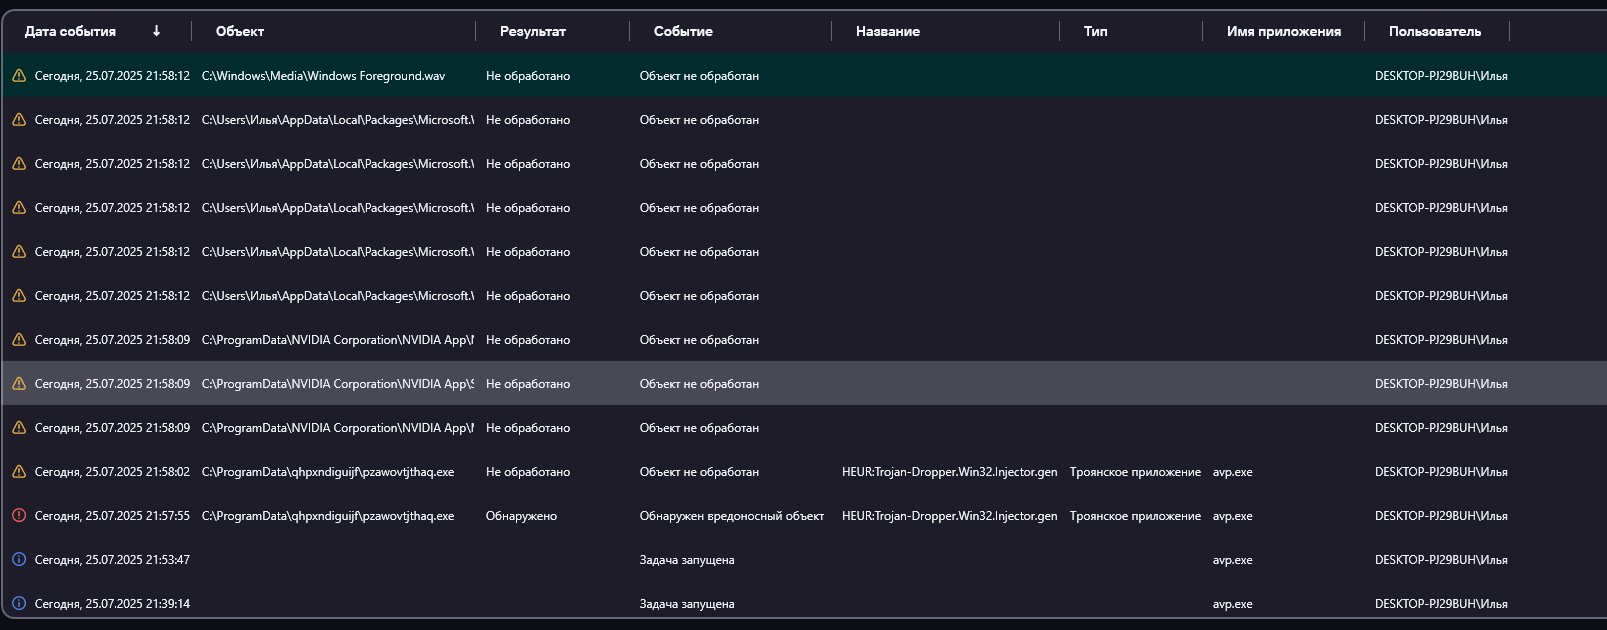Click Троянское приложение type in 21:58:02 row

click(x=1135, y=472)
